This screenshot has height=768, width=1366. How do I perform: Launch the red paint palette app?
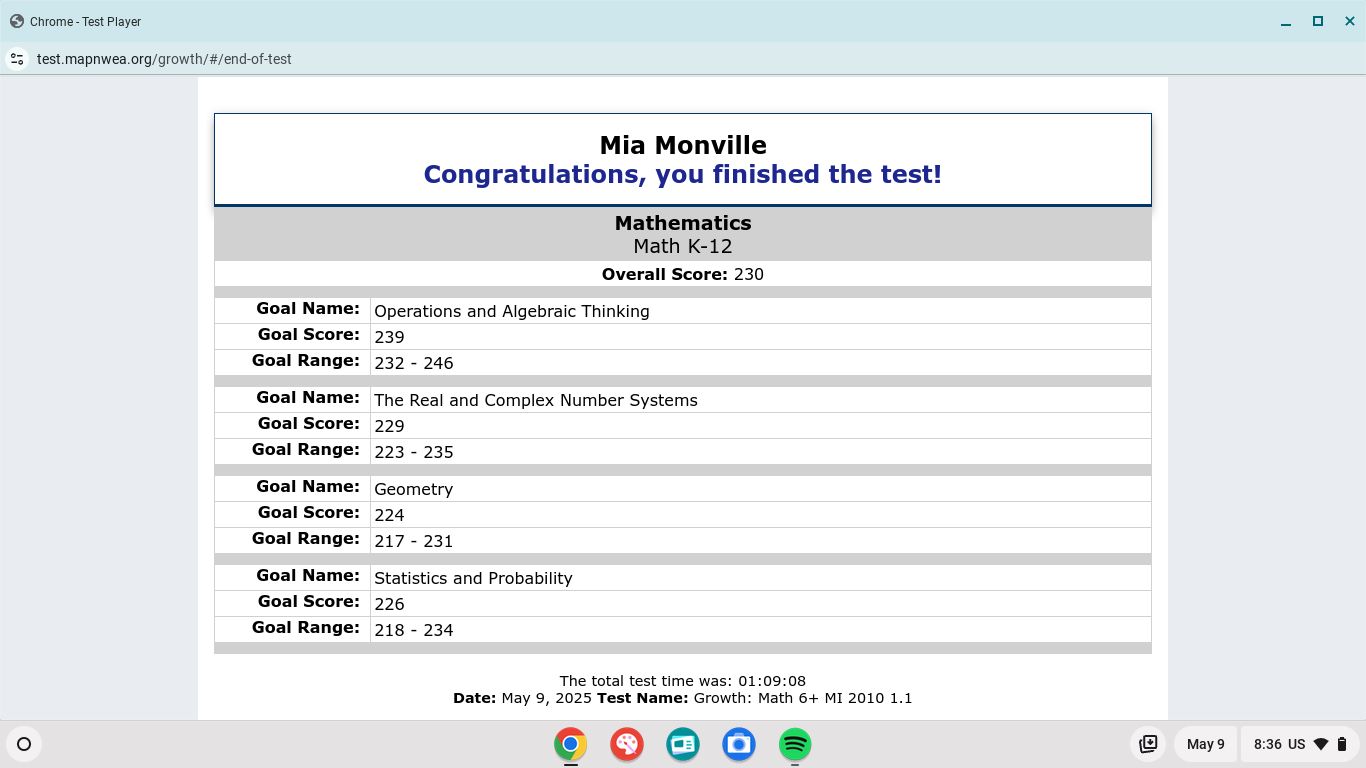pos(627,744)
